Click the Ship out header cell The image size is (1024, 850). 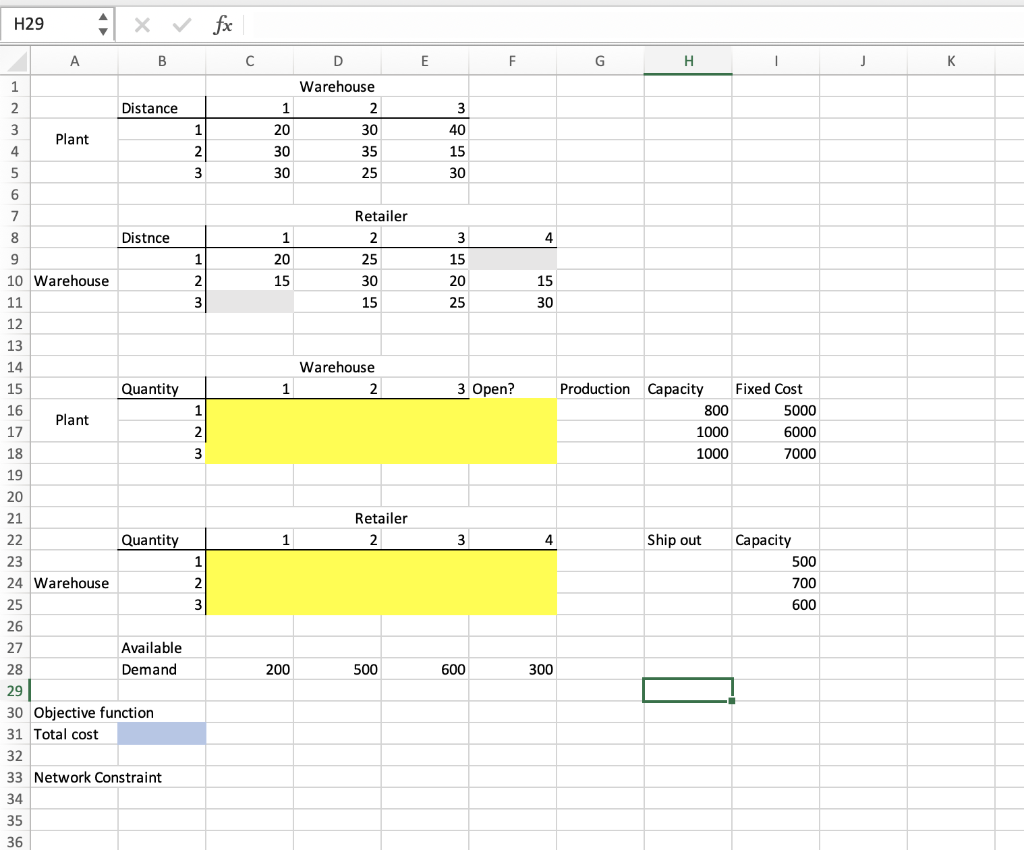[x=687, y=540]
